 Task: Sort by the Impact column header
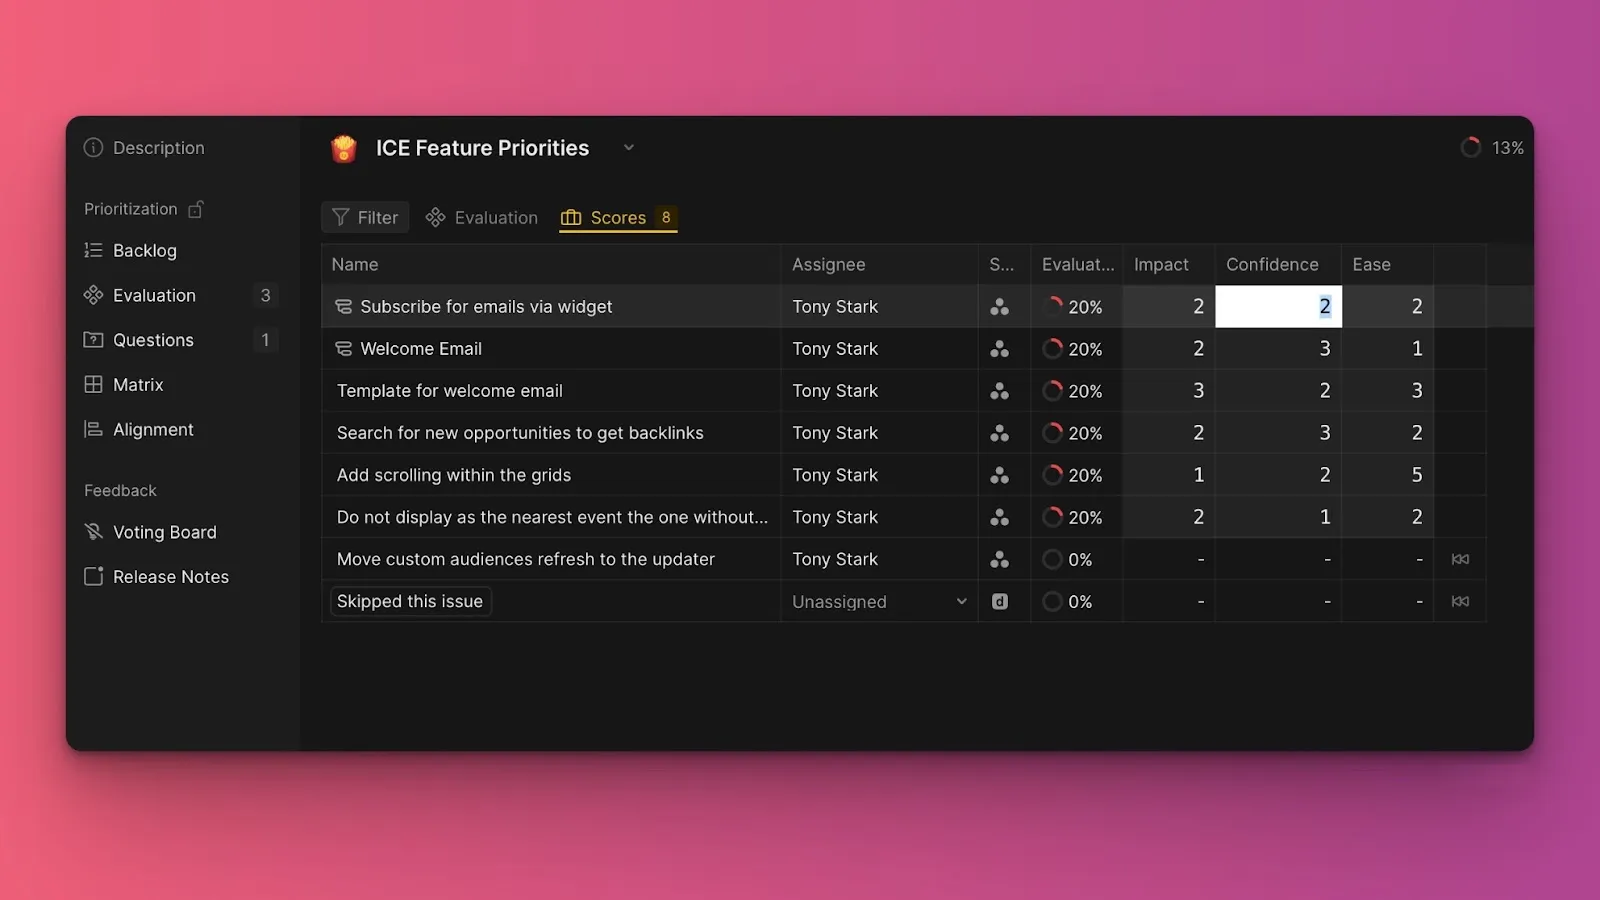(x=1161, y=265)
